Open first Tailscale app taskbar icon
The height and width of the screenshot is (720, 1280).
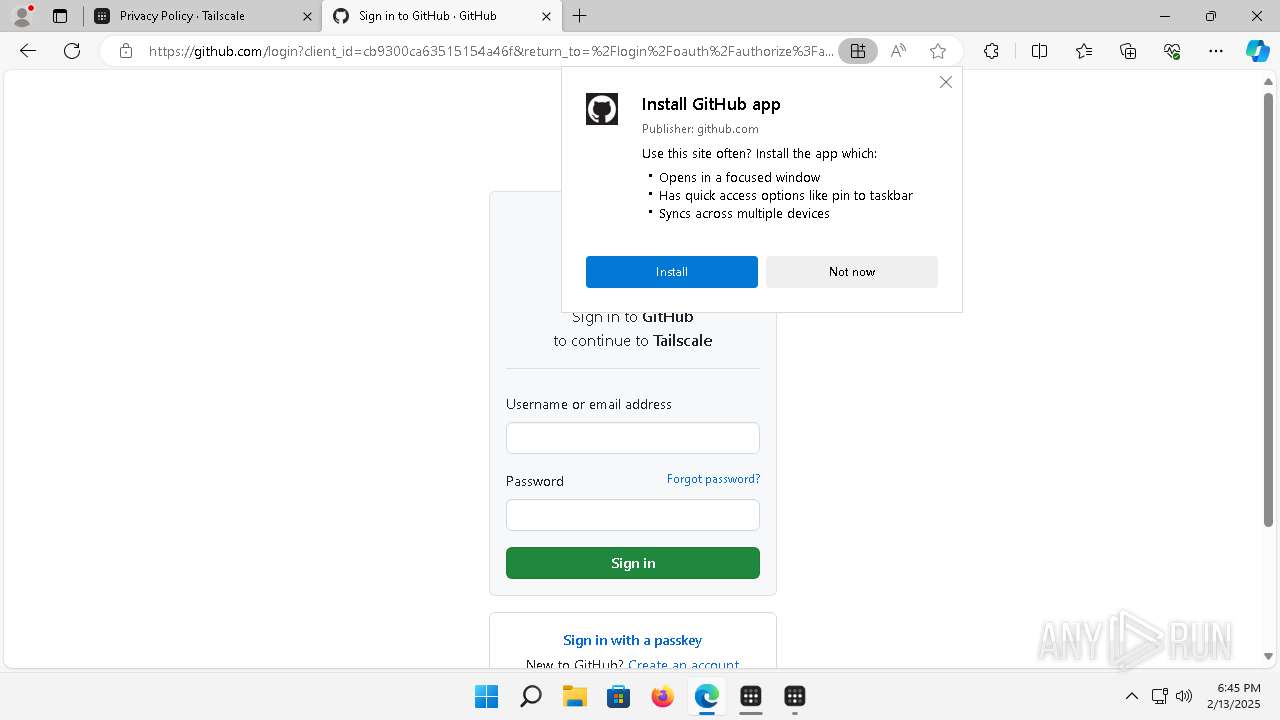751,696
